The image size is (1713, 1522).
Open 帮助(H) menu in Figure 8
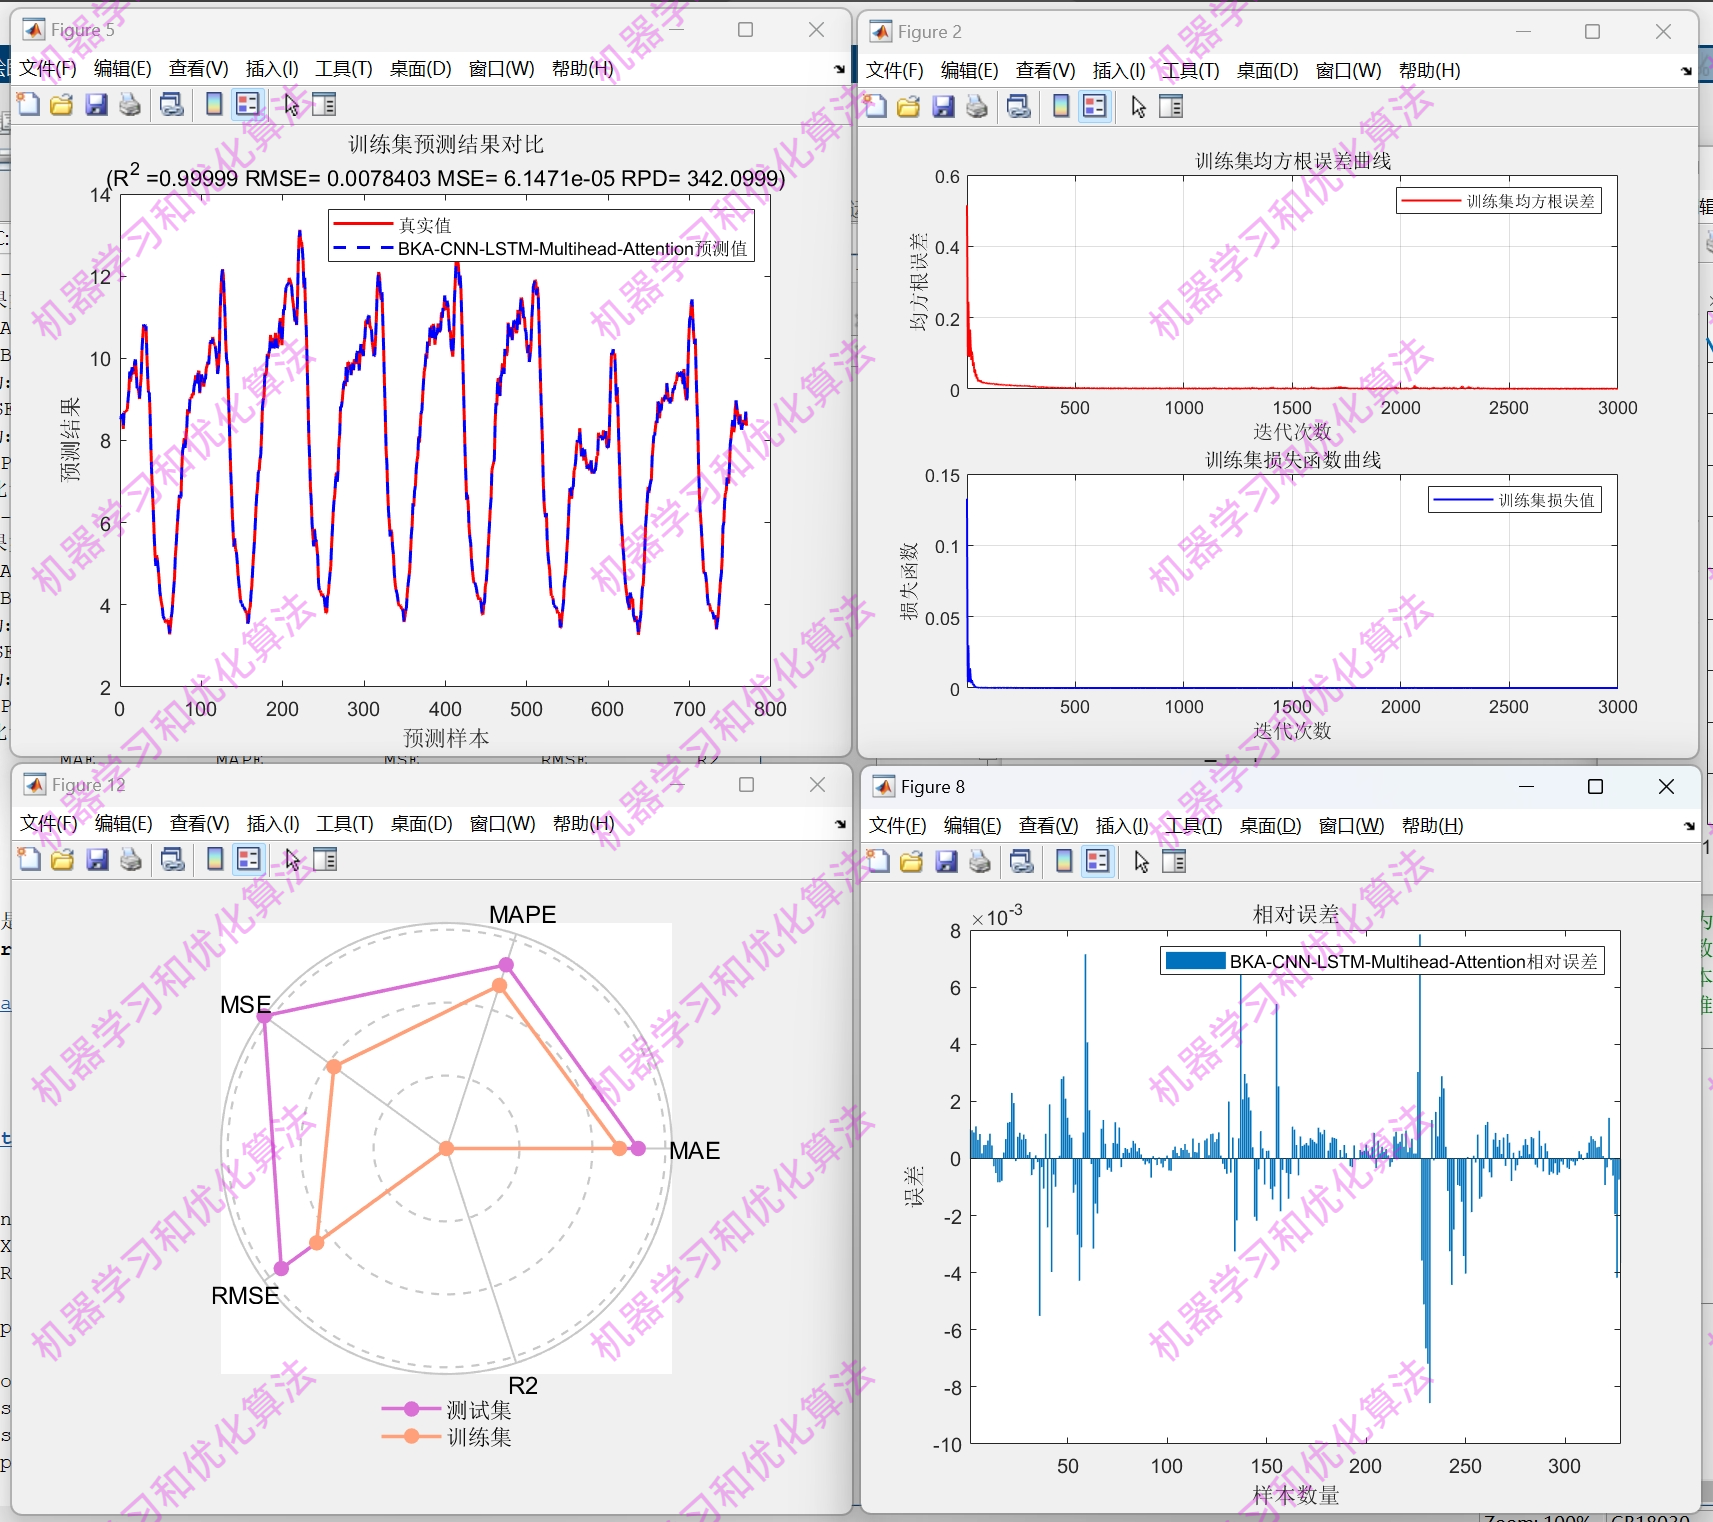pos(1432,825)
